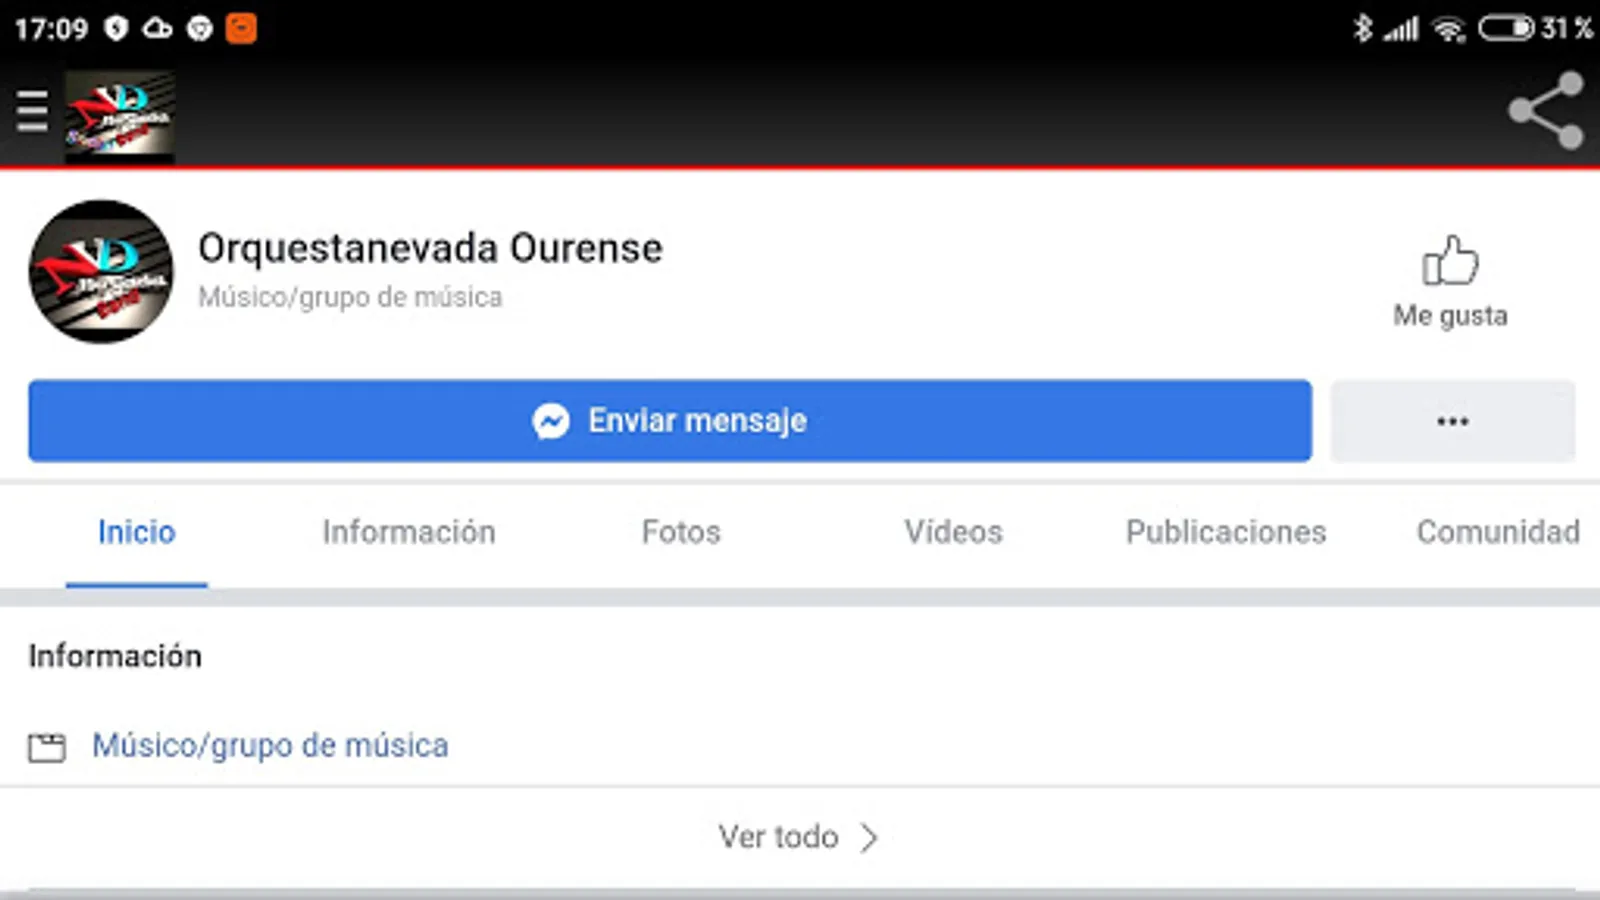Tap the battery indicator in status bar

point(1506,28)
